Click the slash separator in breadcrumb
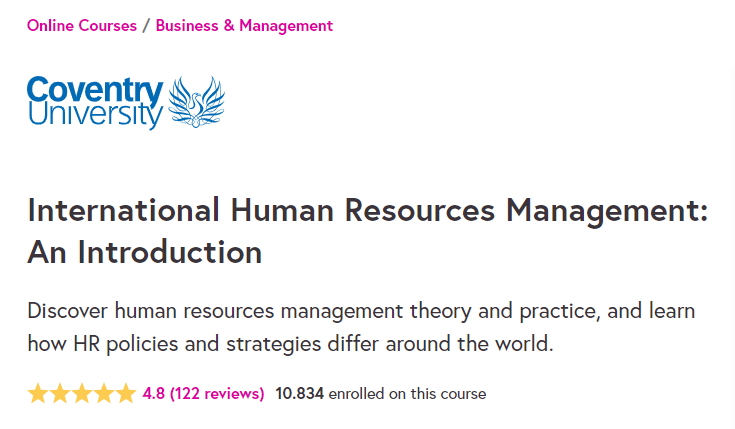The width and height of the screenshot is (735, 429). 146,26
